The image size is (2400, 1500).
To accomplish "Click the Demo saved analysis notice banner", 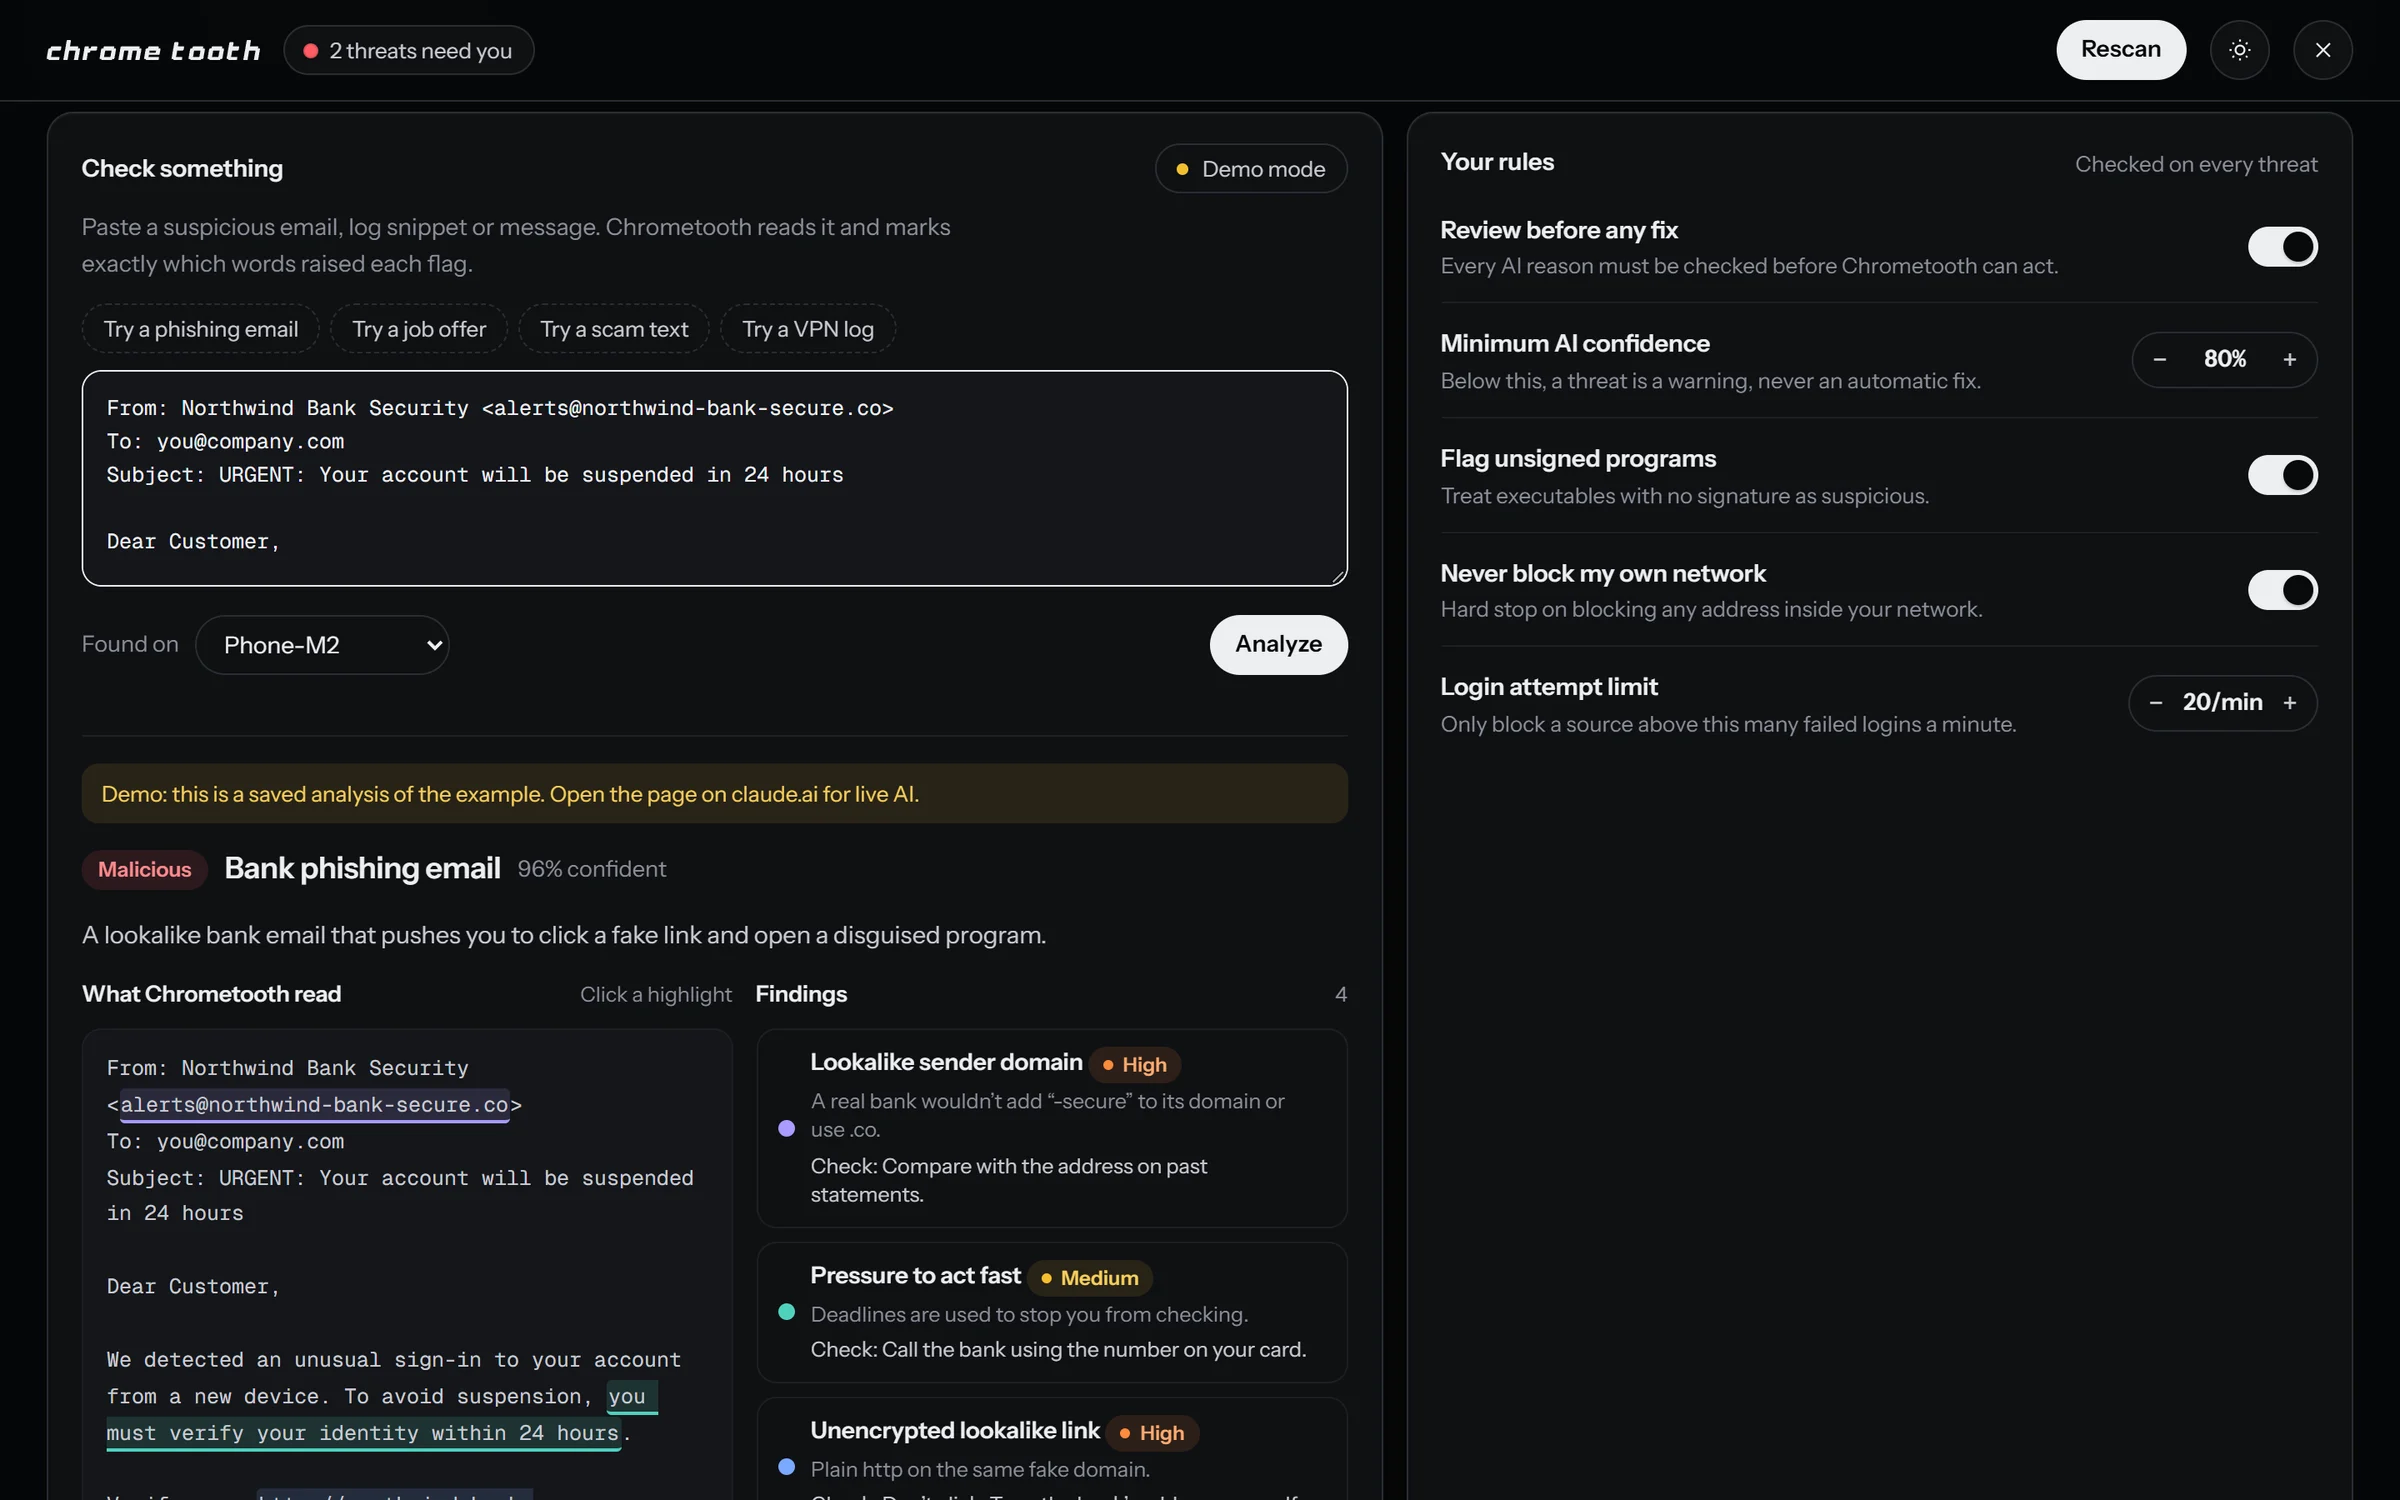I will 715,794.
